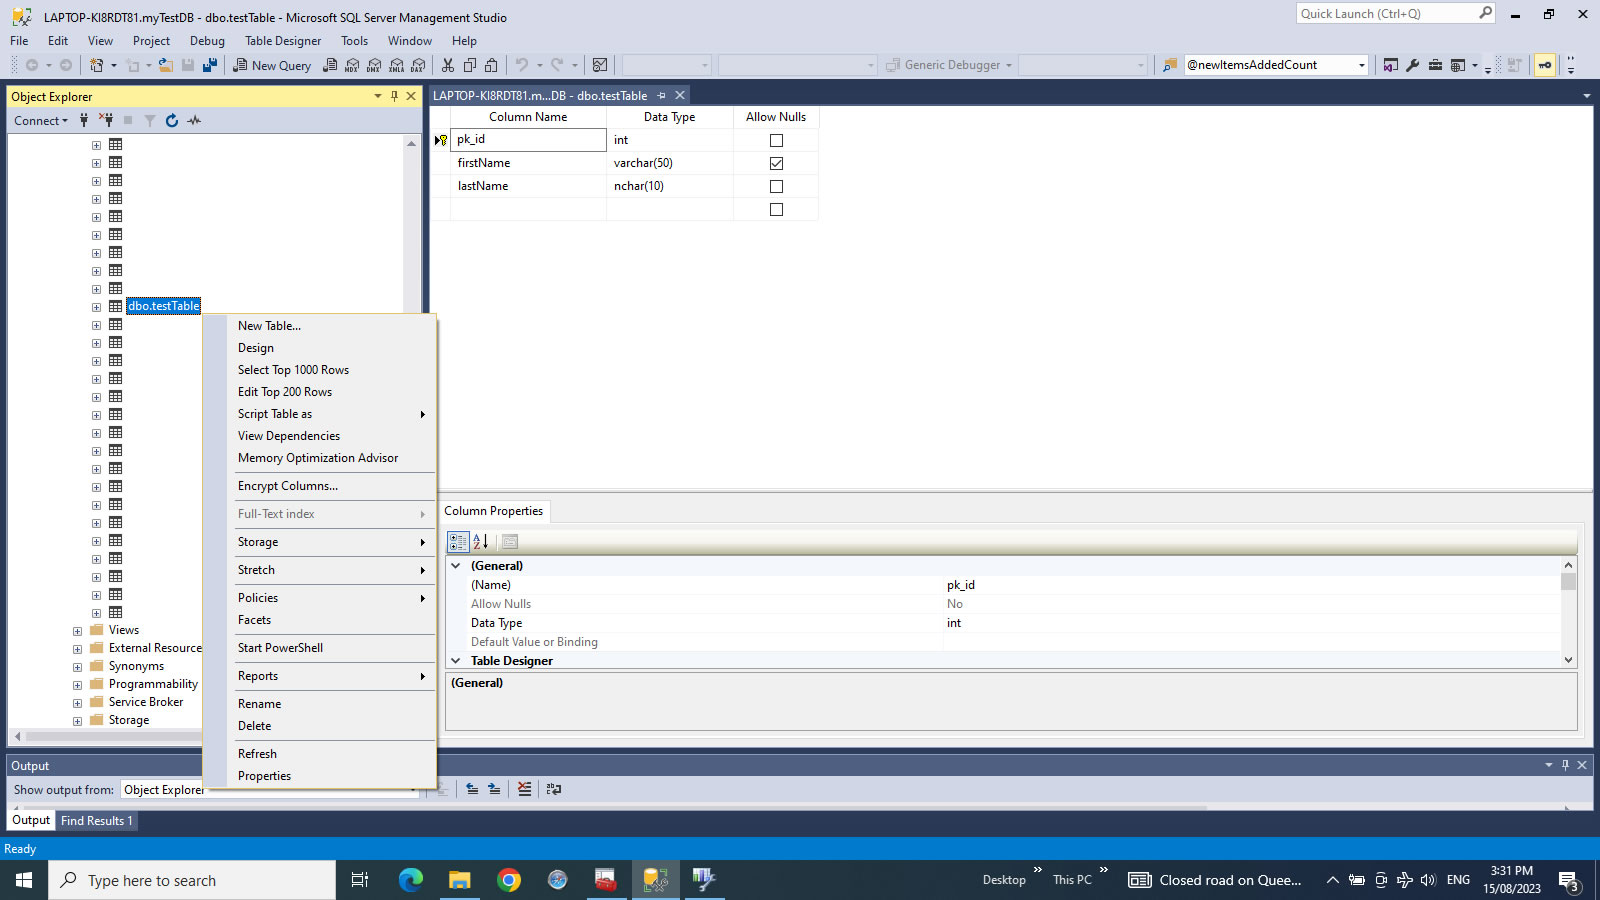Refresh Object Explorer using the refresh icon
The height and width of the screenshot is (900, 1600).
click(172, 120)
